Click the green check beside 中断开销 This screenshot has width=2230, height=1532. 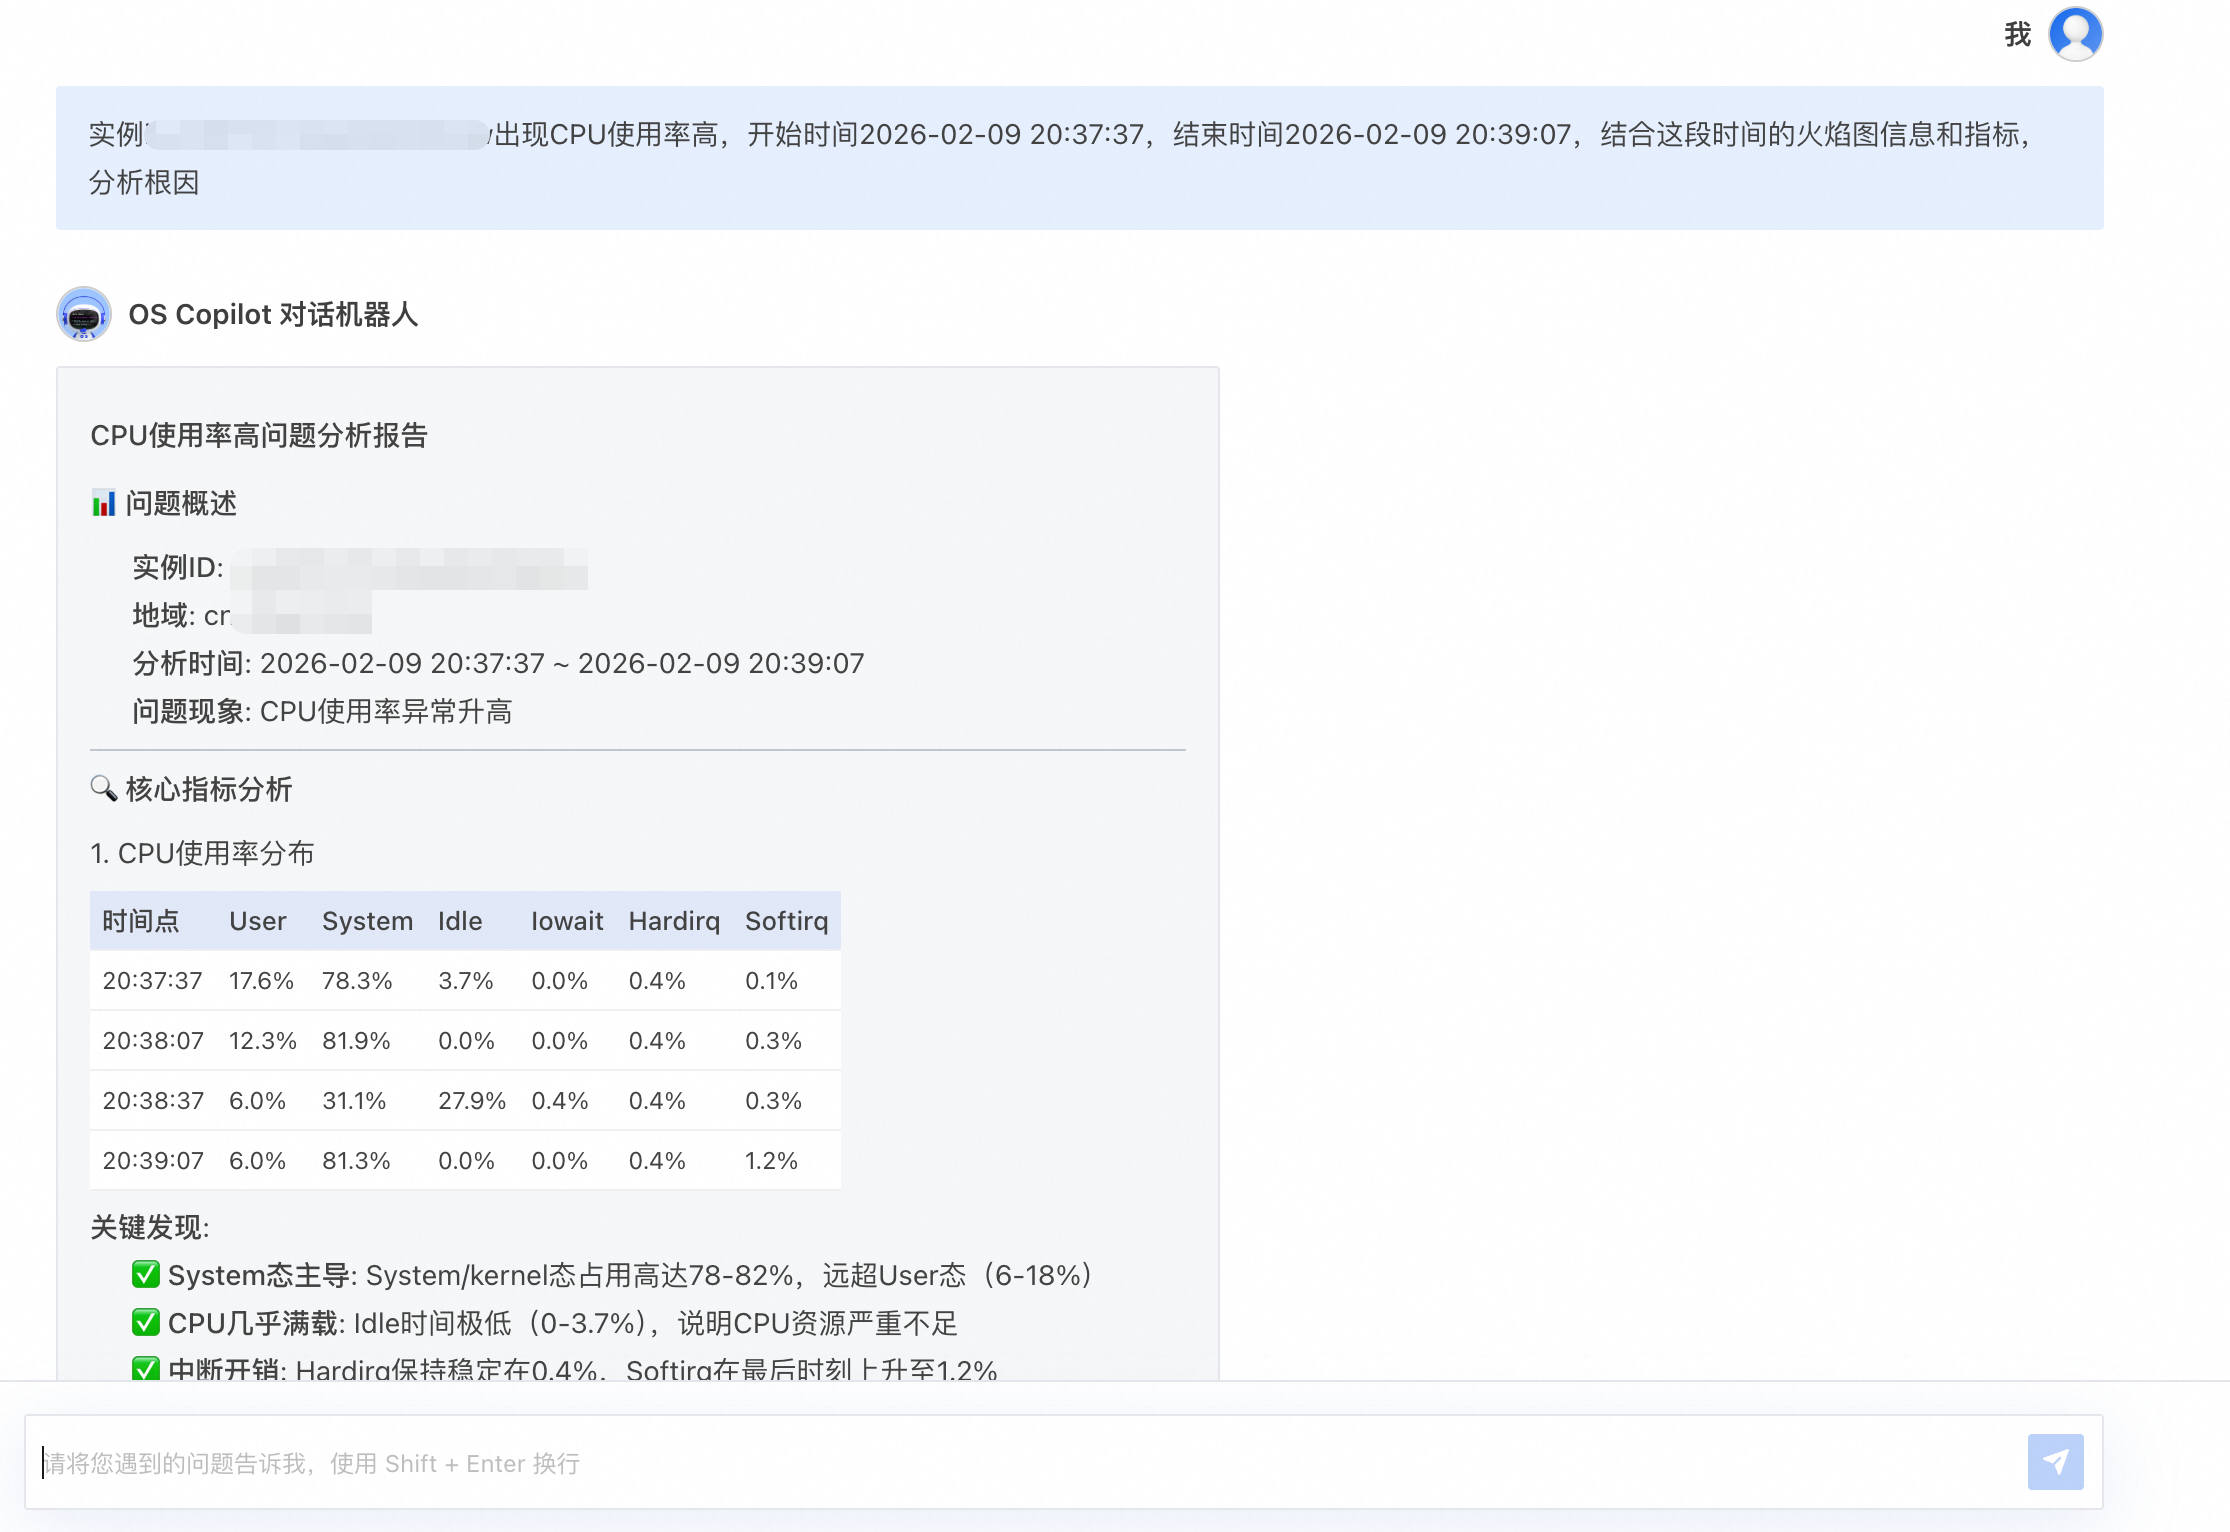(146, 1368)
